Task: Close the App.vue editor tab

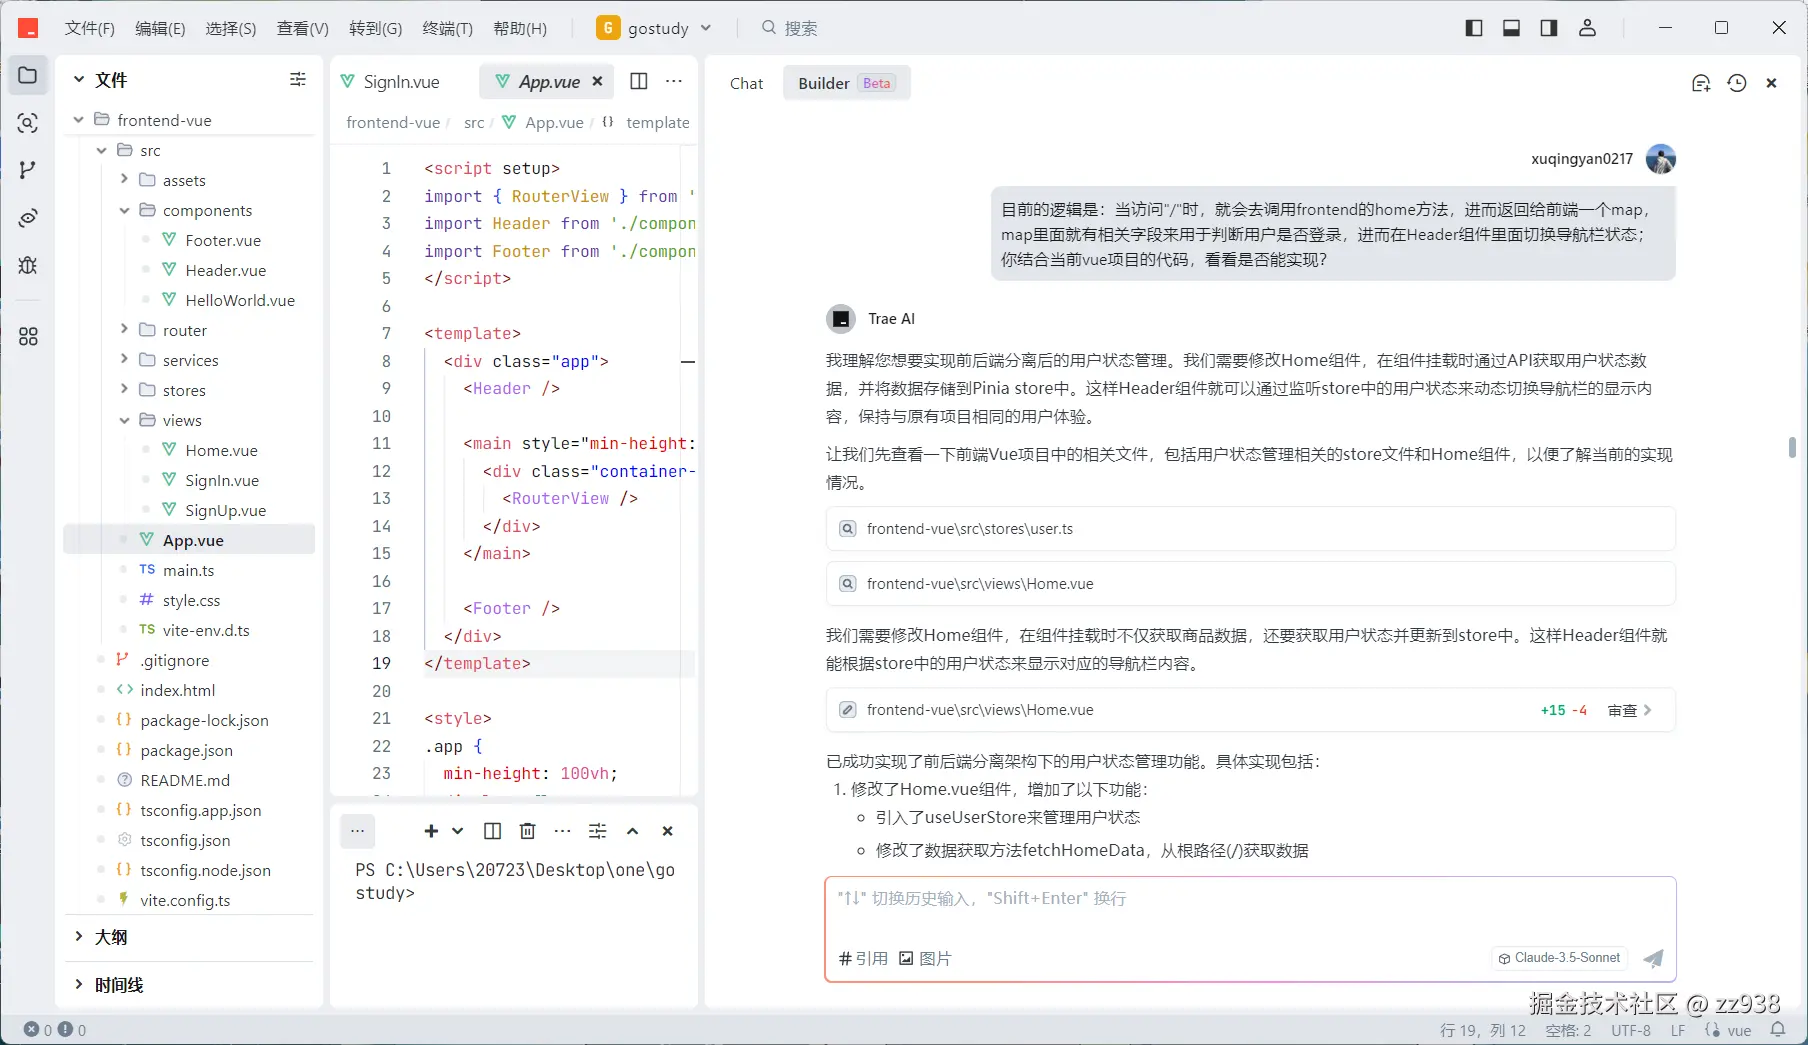Action: [598, 82]
